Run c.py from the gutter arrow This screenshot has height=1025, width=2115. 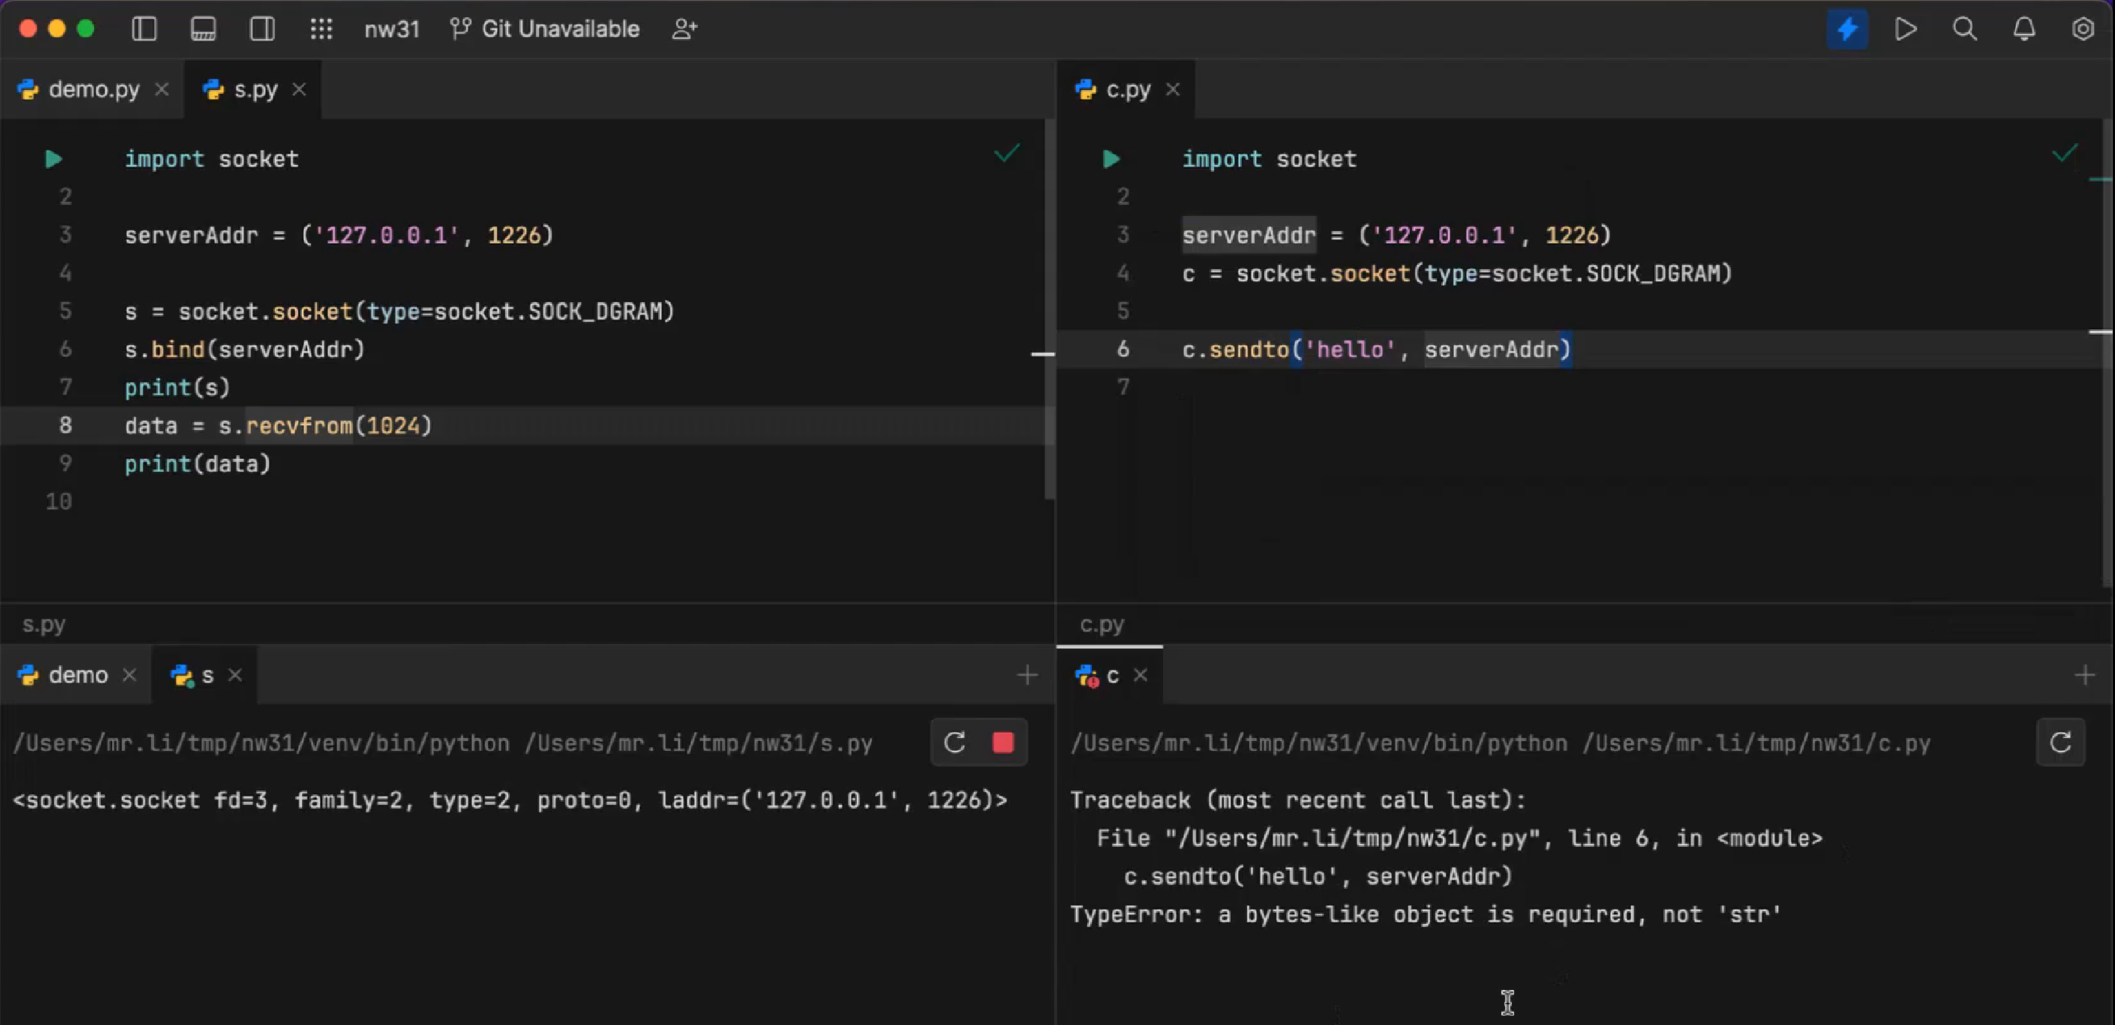pyautogui.click(x=1111, y=159)
